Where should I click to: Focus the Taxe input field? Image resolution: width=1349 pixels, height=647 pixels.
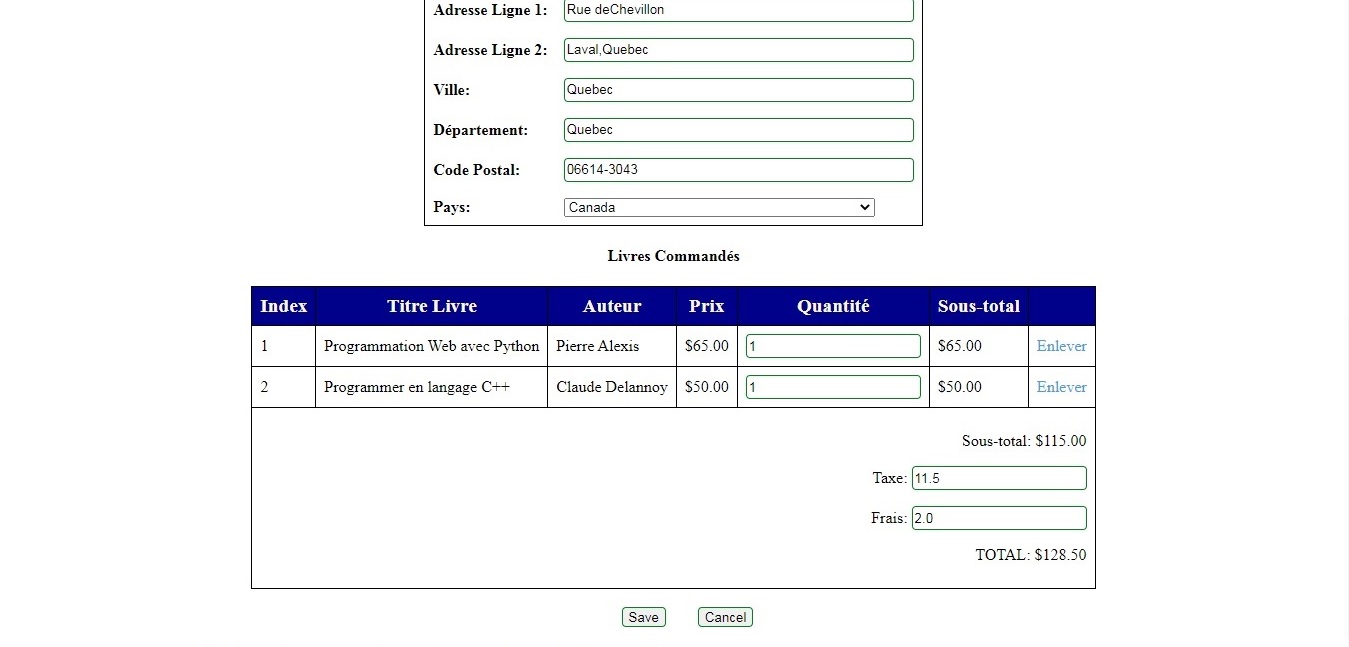pos(998,478)
